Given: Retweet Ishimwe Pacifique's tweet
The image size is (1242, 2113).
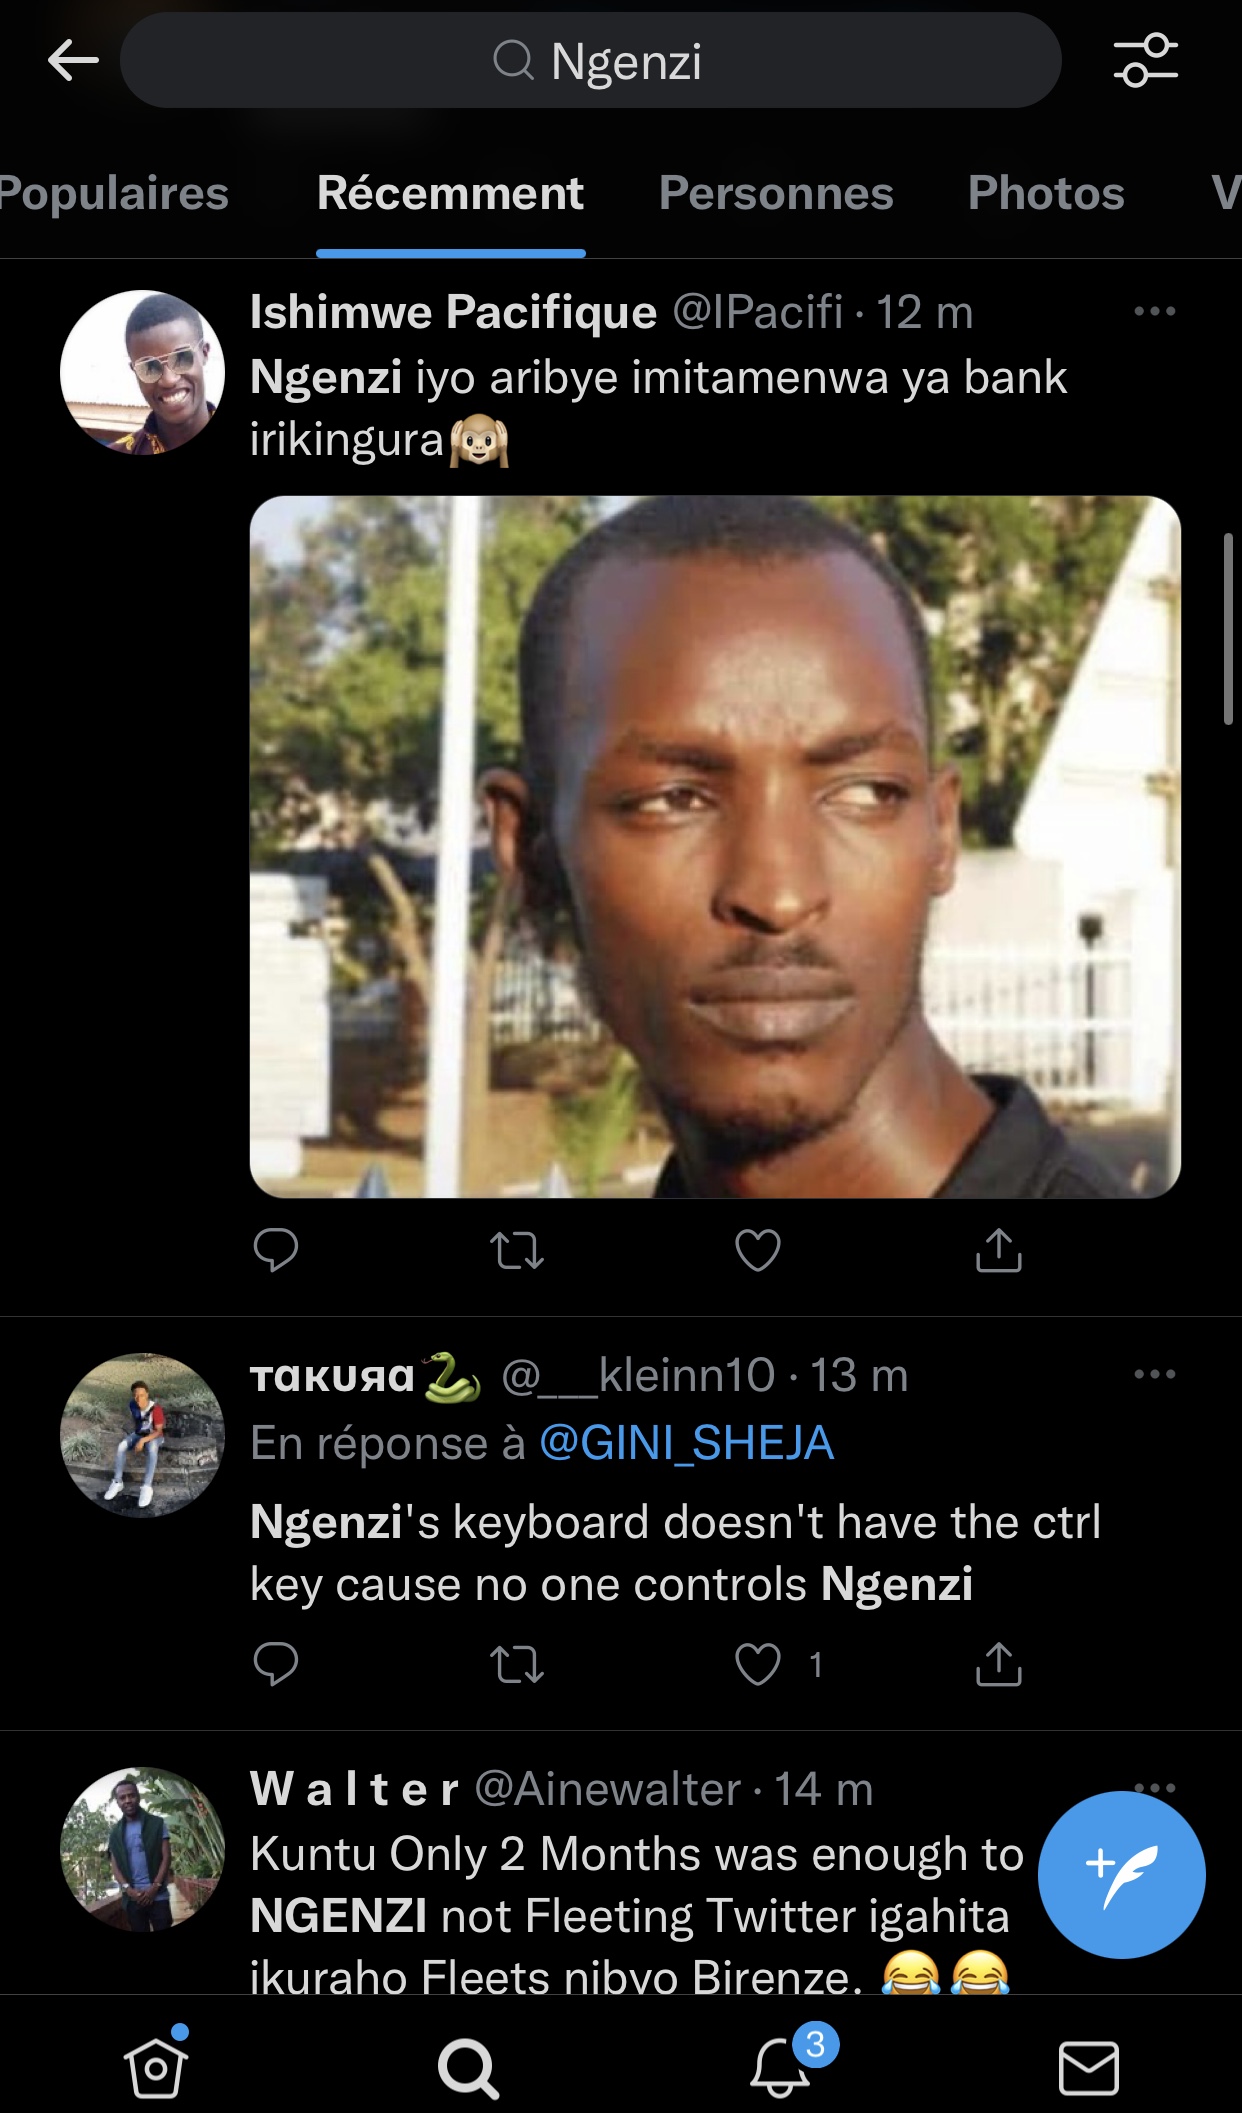Looking at the screenshot, I should [517, 1250].
